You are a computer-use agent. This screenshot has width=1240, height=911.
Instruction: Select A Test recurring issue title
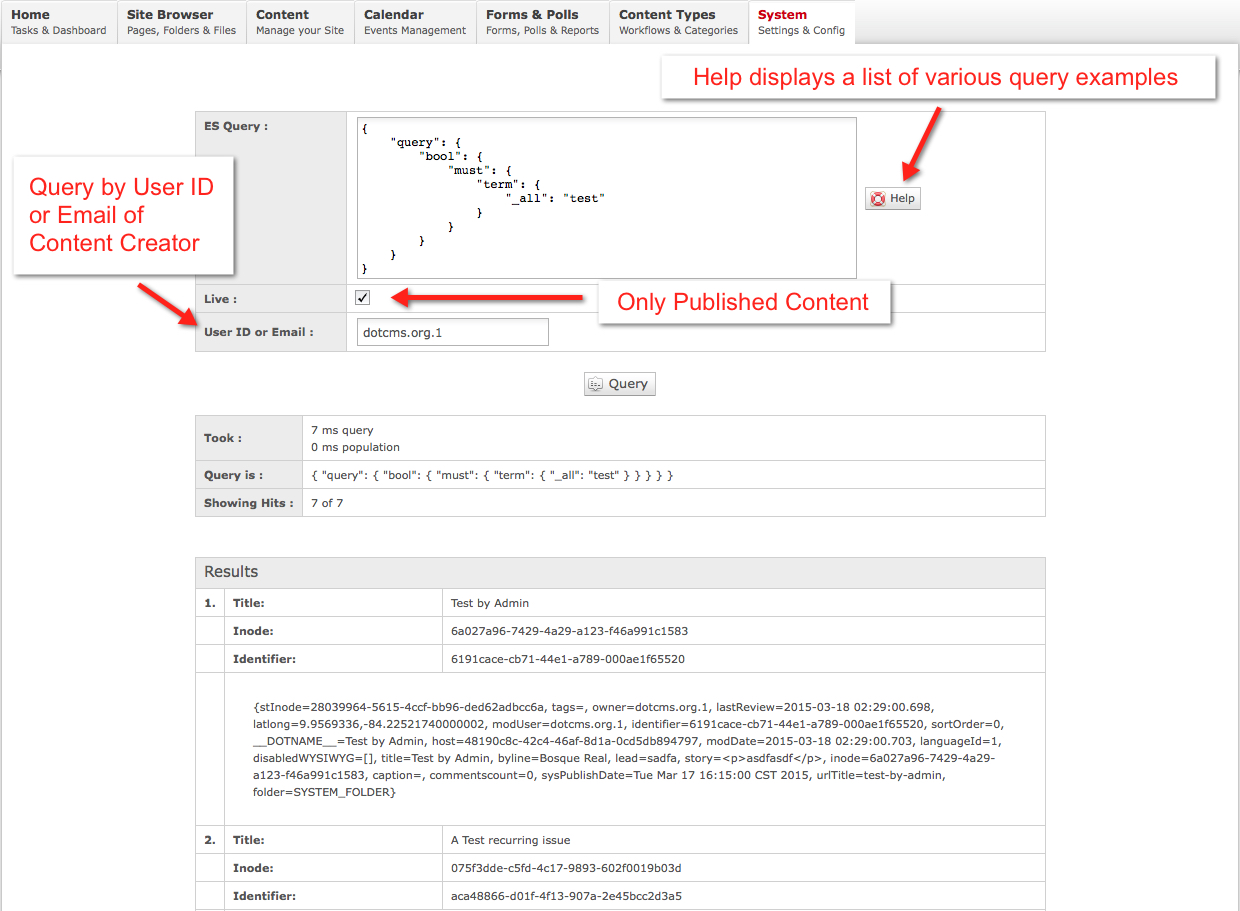[x=510, y=840]
